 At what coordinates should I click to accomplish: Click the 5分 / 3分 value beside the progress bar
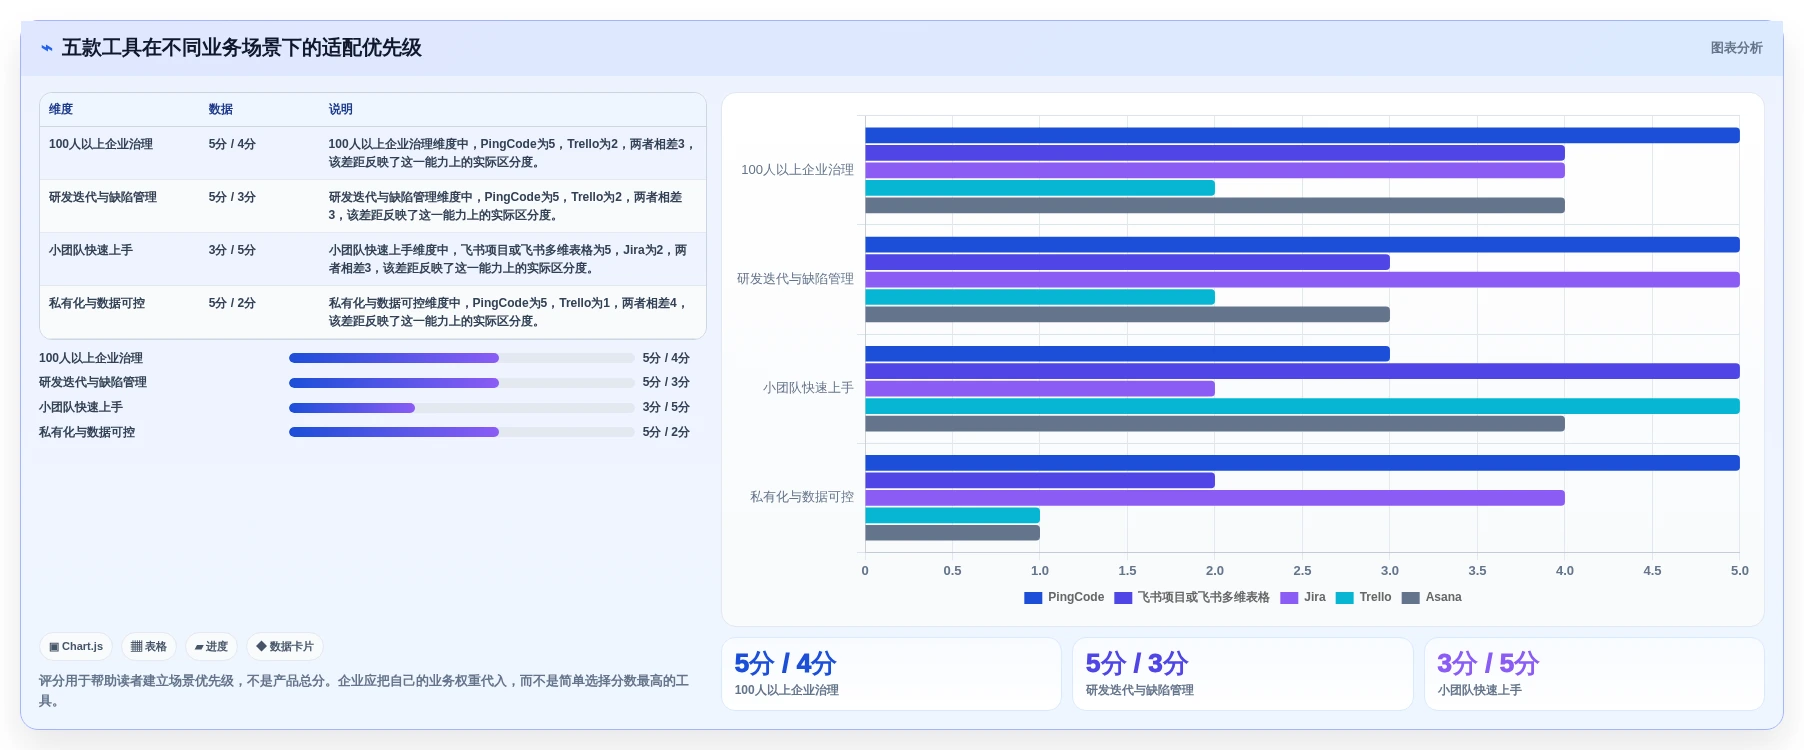[666, 383]
